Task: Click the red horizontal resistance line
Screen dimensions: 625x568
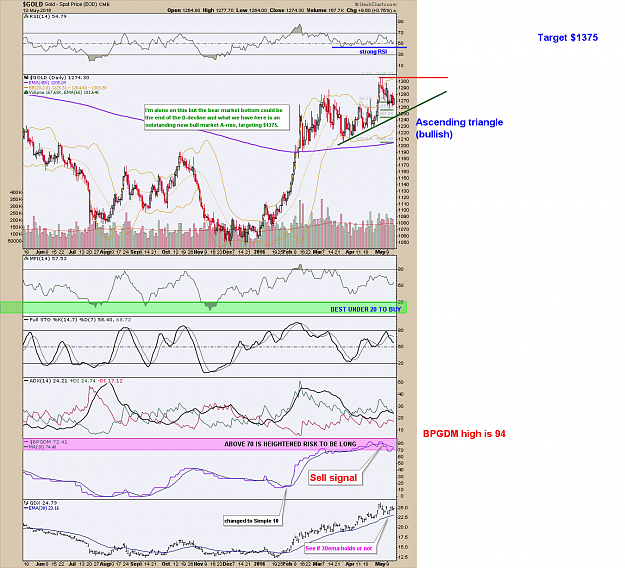Action: click(413, 78)
